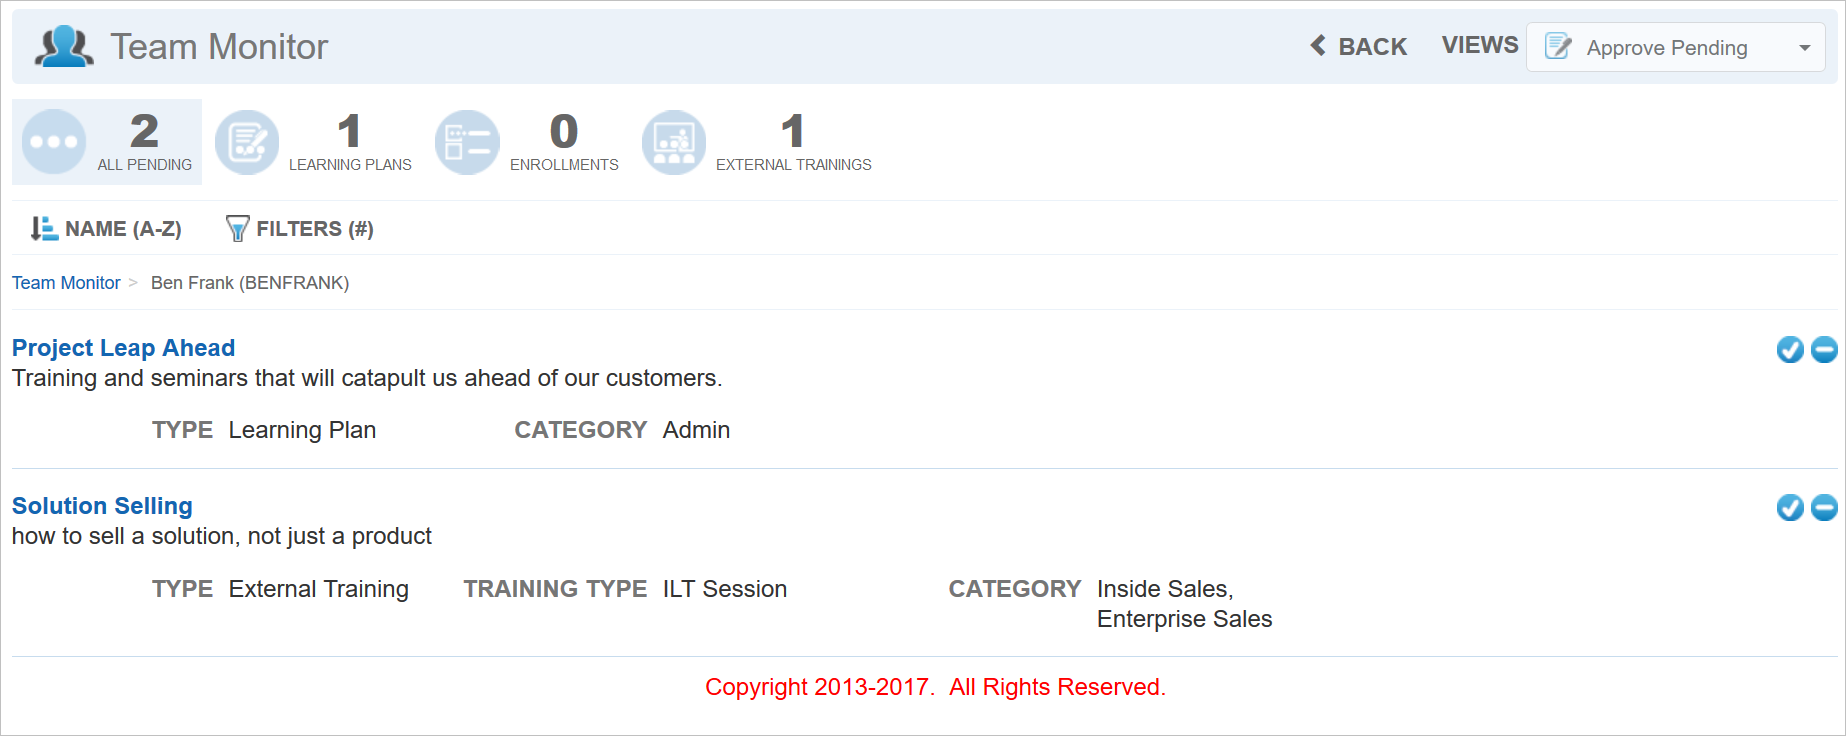Click the Enrollments list icon

[467, 142]
